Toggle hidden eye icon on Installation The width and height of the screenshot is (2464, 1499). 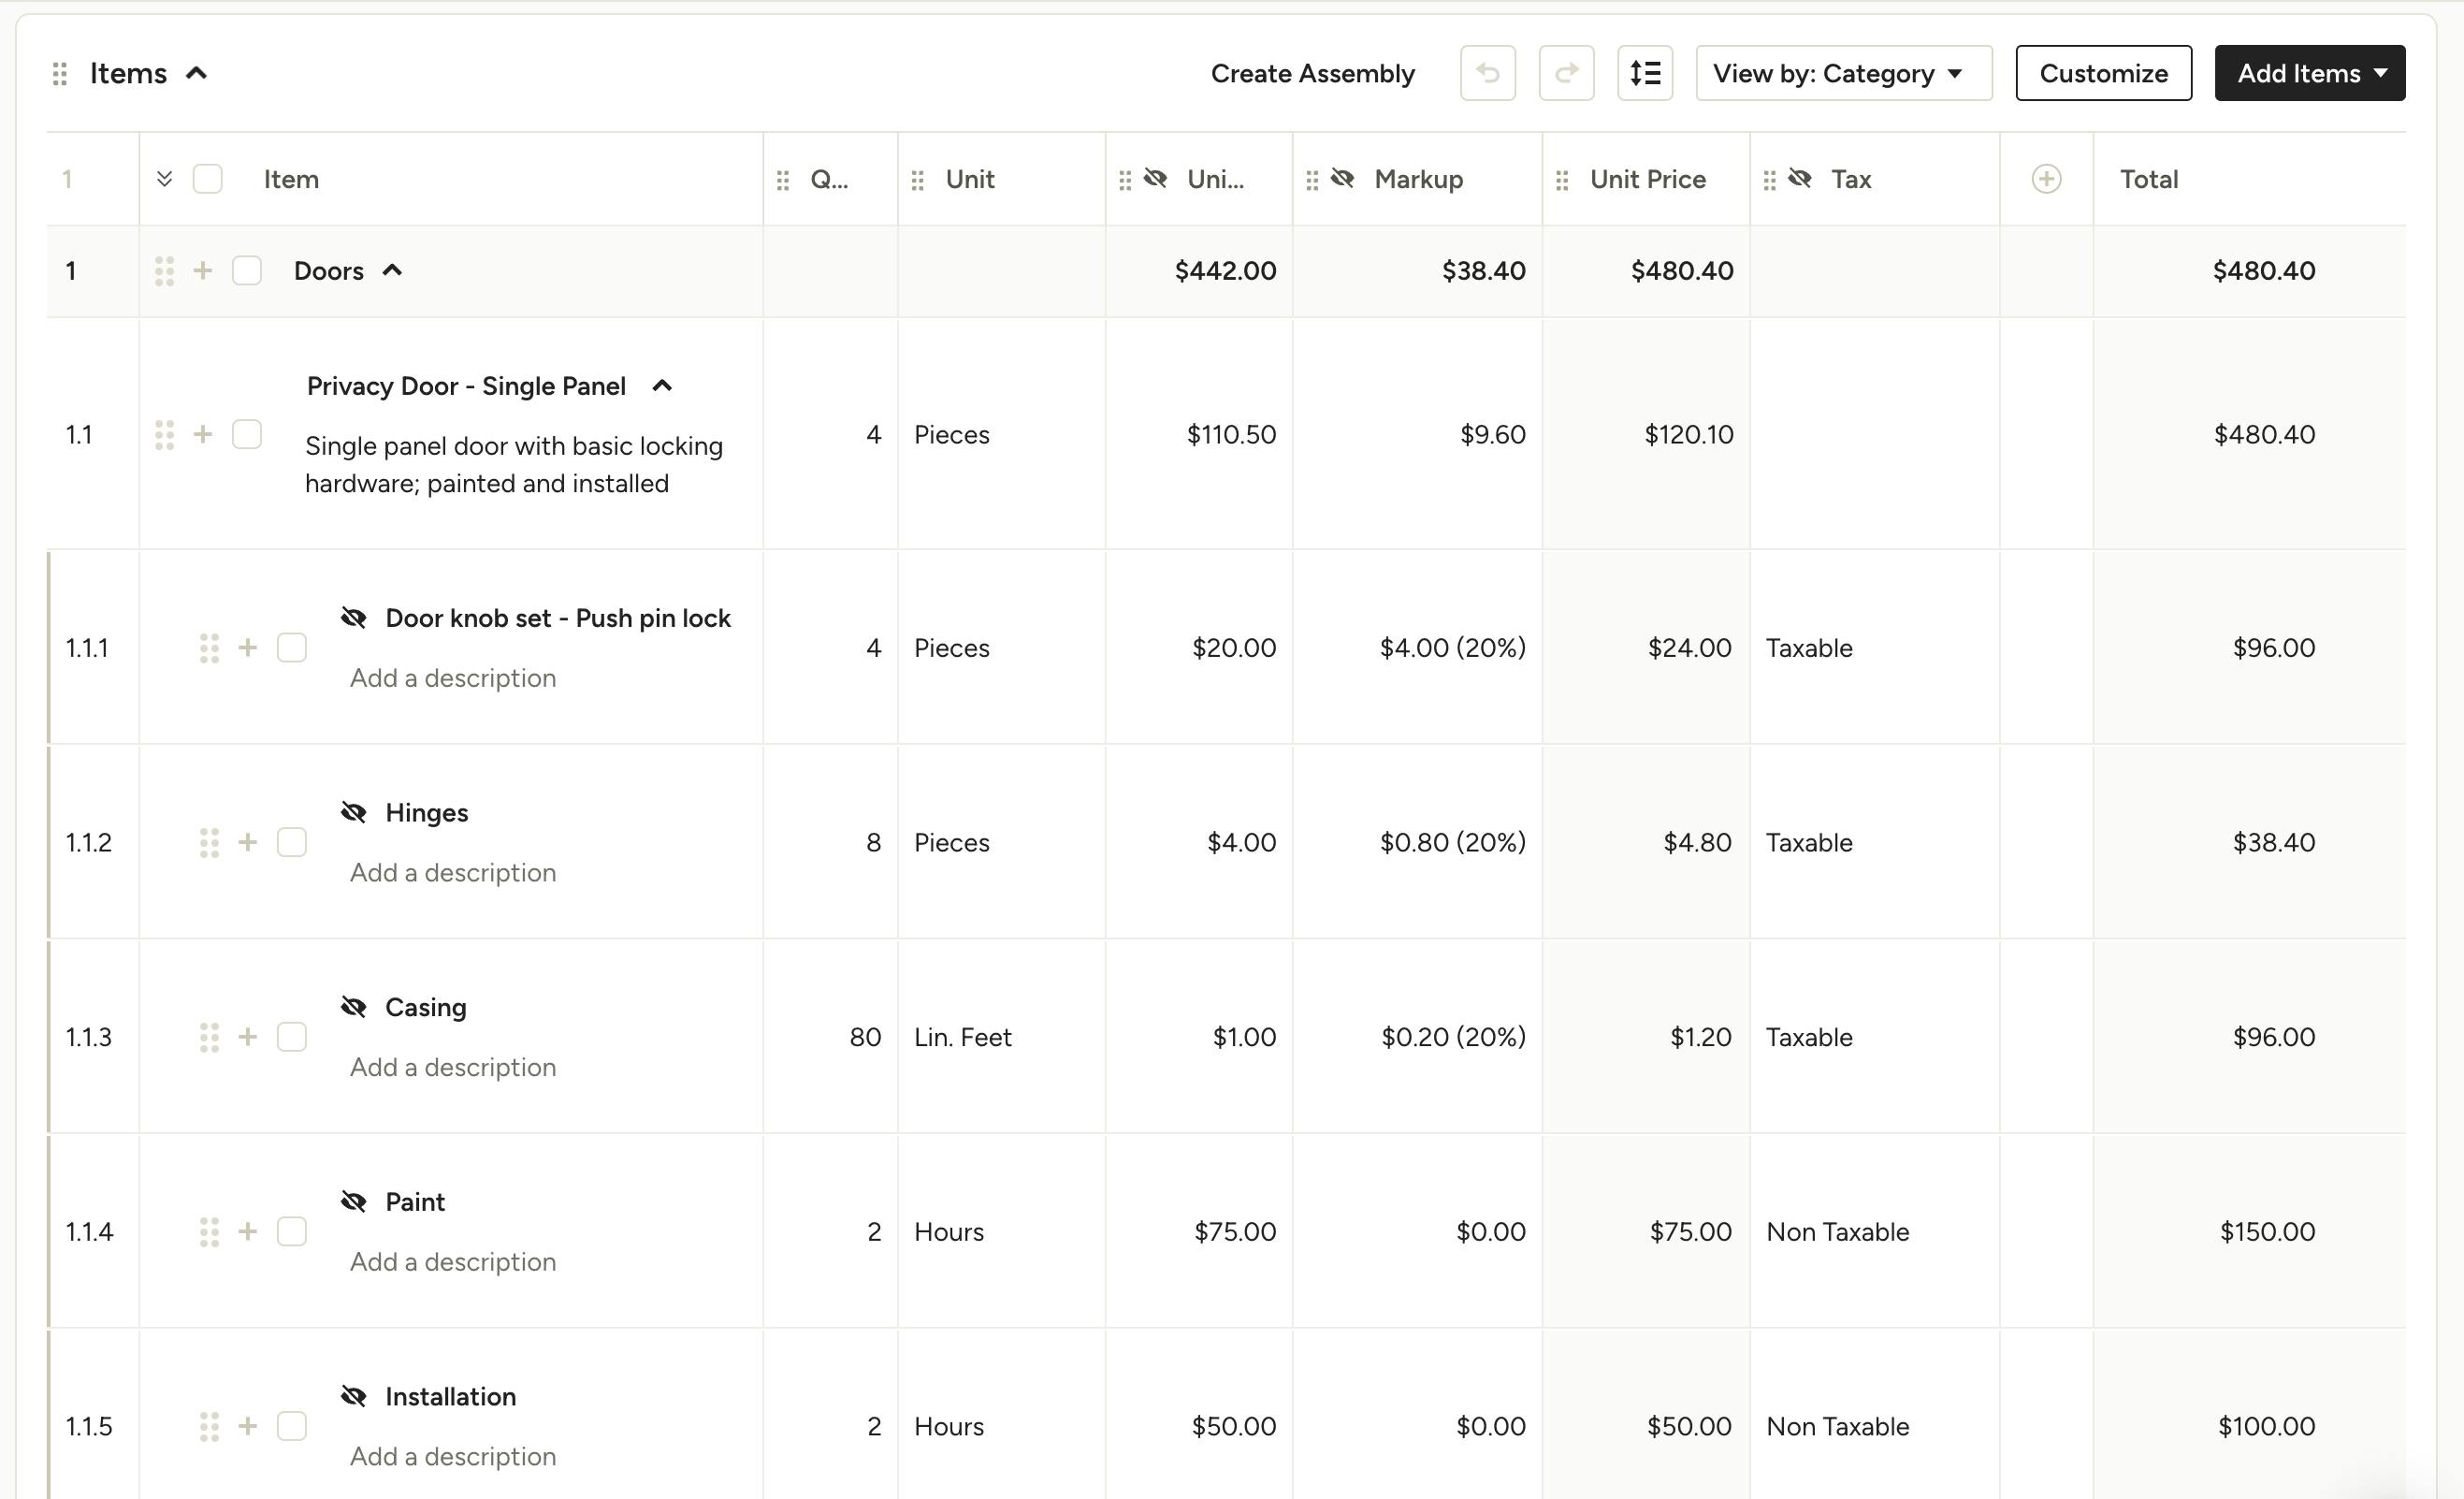tap(354, 1395)
